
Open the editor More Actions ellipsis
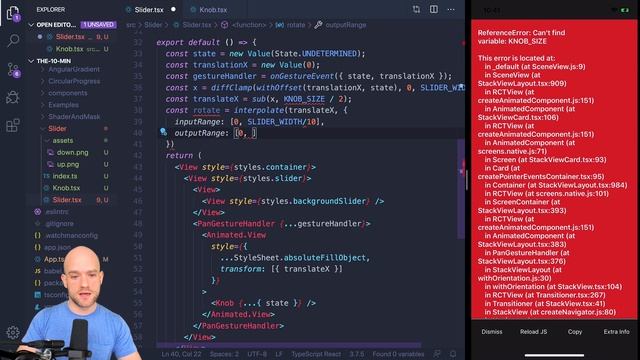point(451,9)
